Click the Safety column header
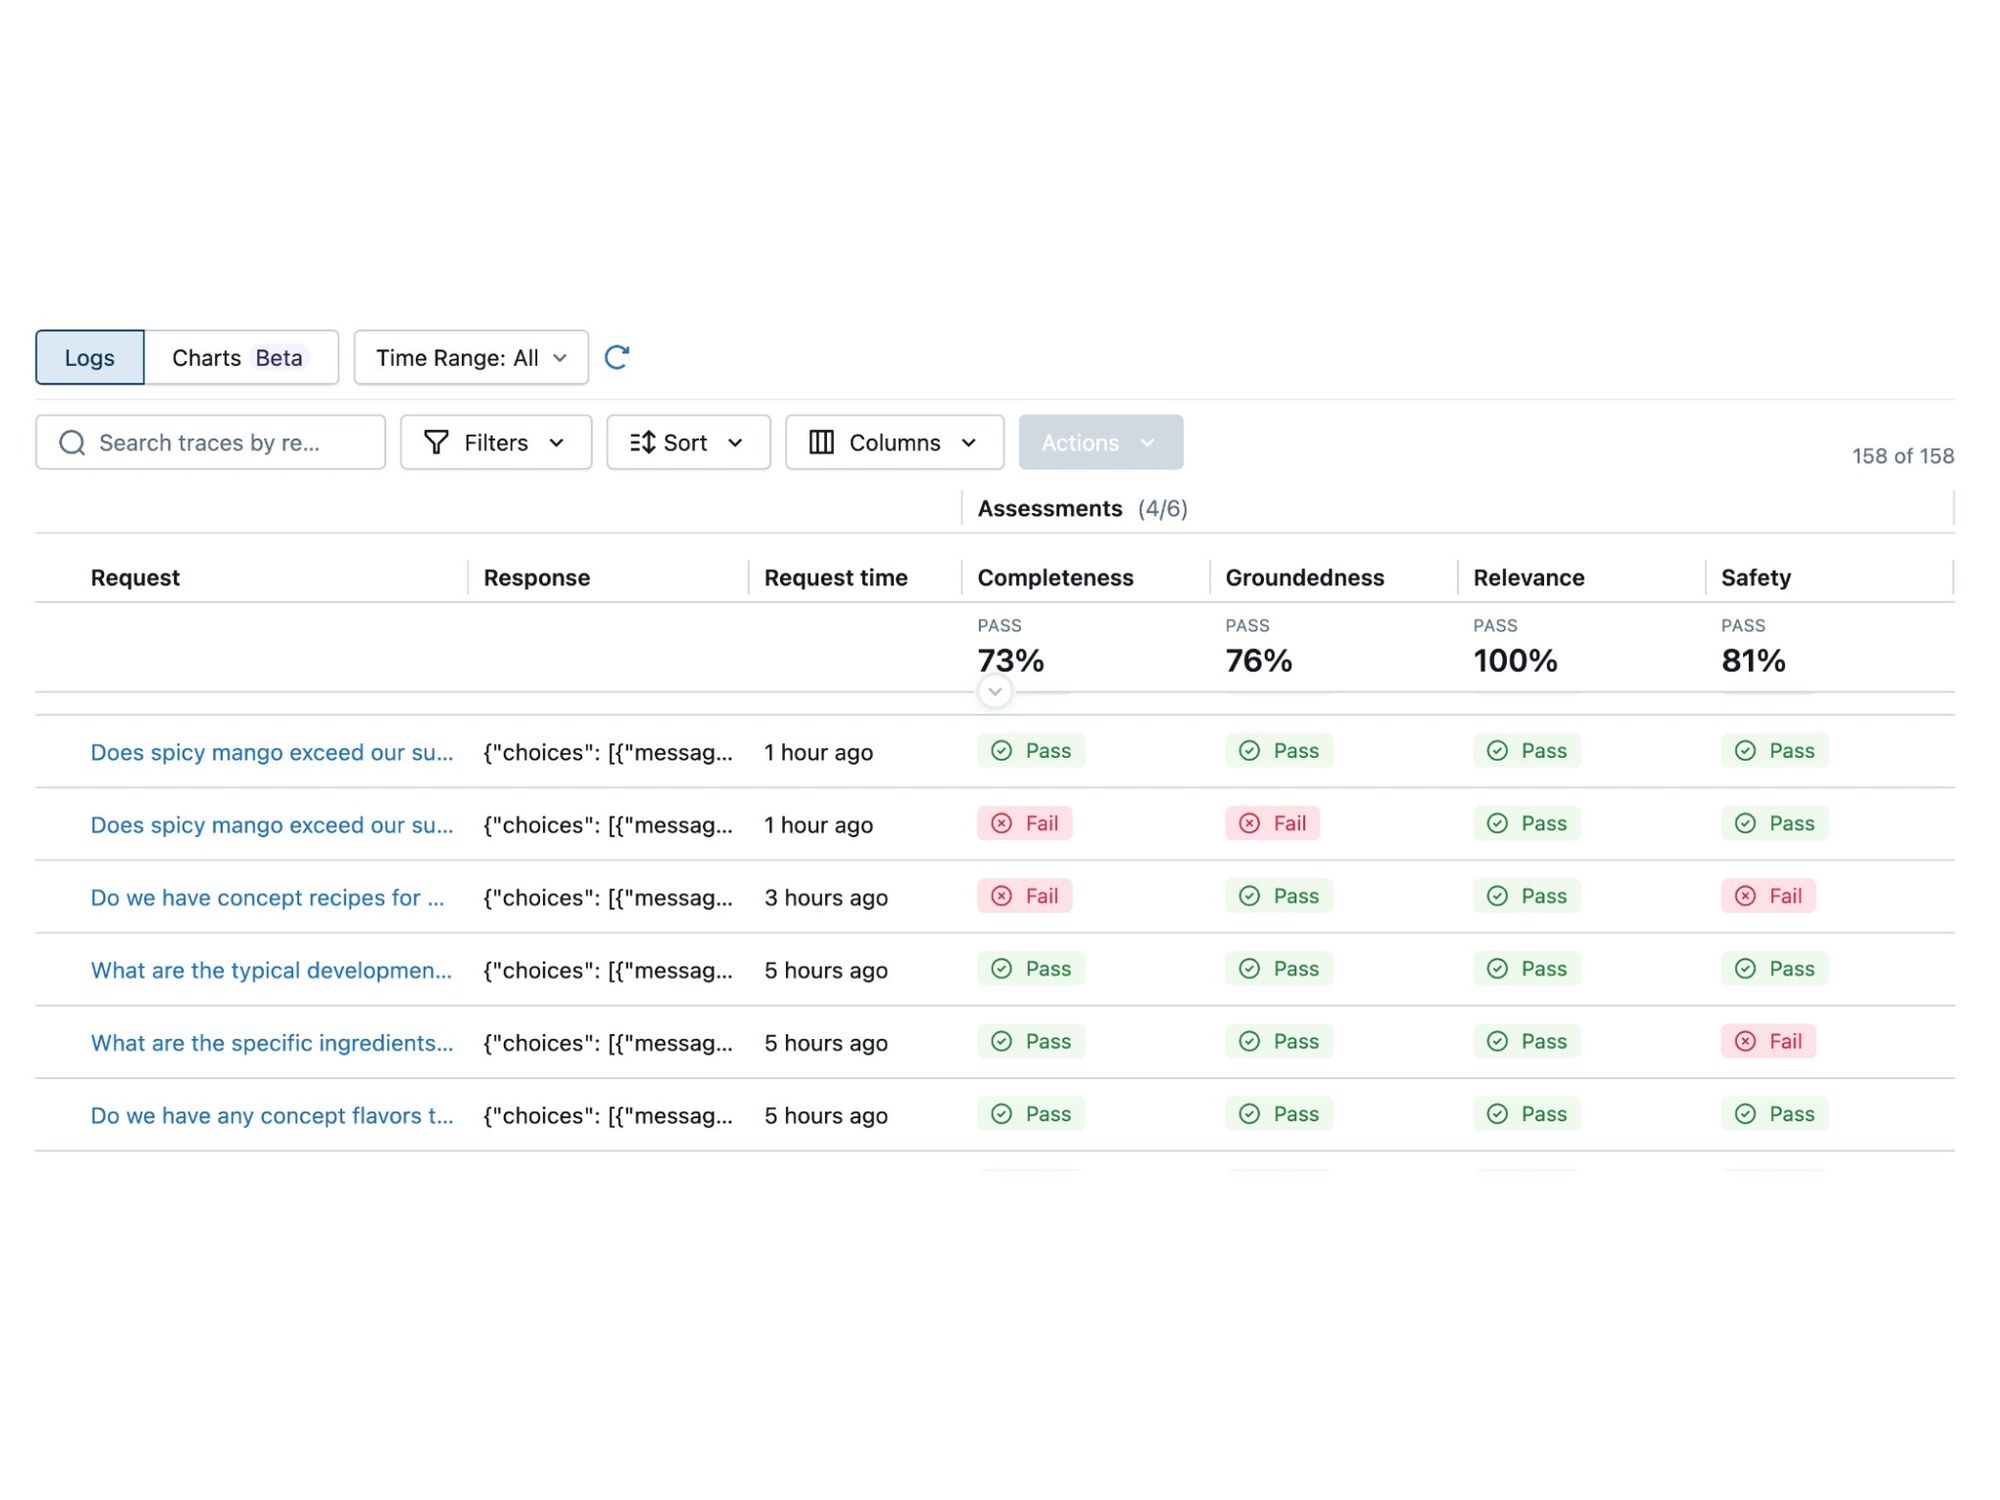This screenshot has height=1500, width=2000. (1755, 577)
